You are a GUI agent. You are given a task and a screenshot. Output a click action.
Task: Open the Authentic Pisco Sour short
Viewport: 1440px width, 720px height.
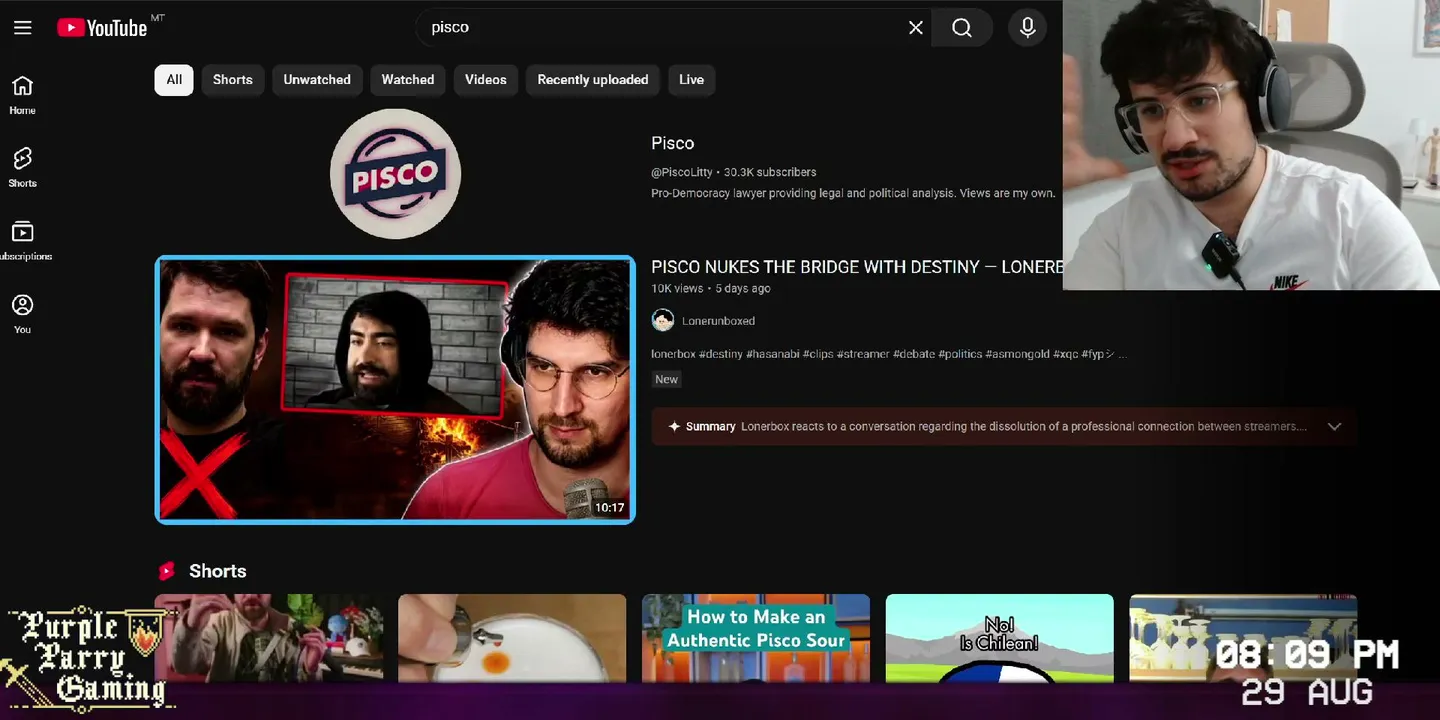[x=756, y=638]
